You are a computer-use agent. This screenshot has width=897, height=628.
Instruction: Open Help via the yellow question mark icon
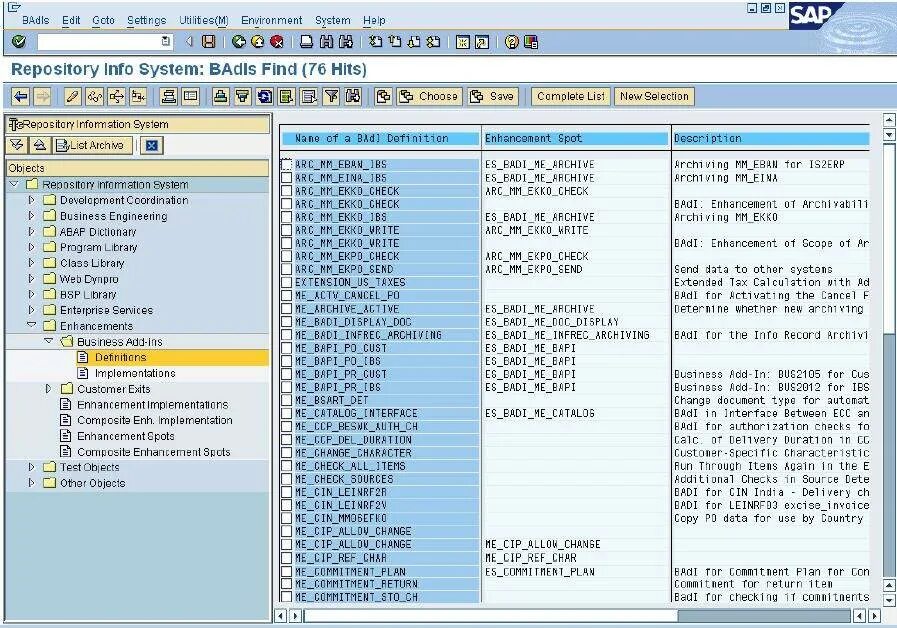click(x=511, y=42)
